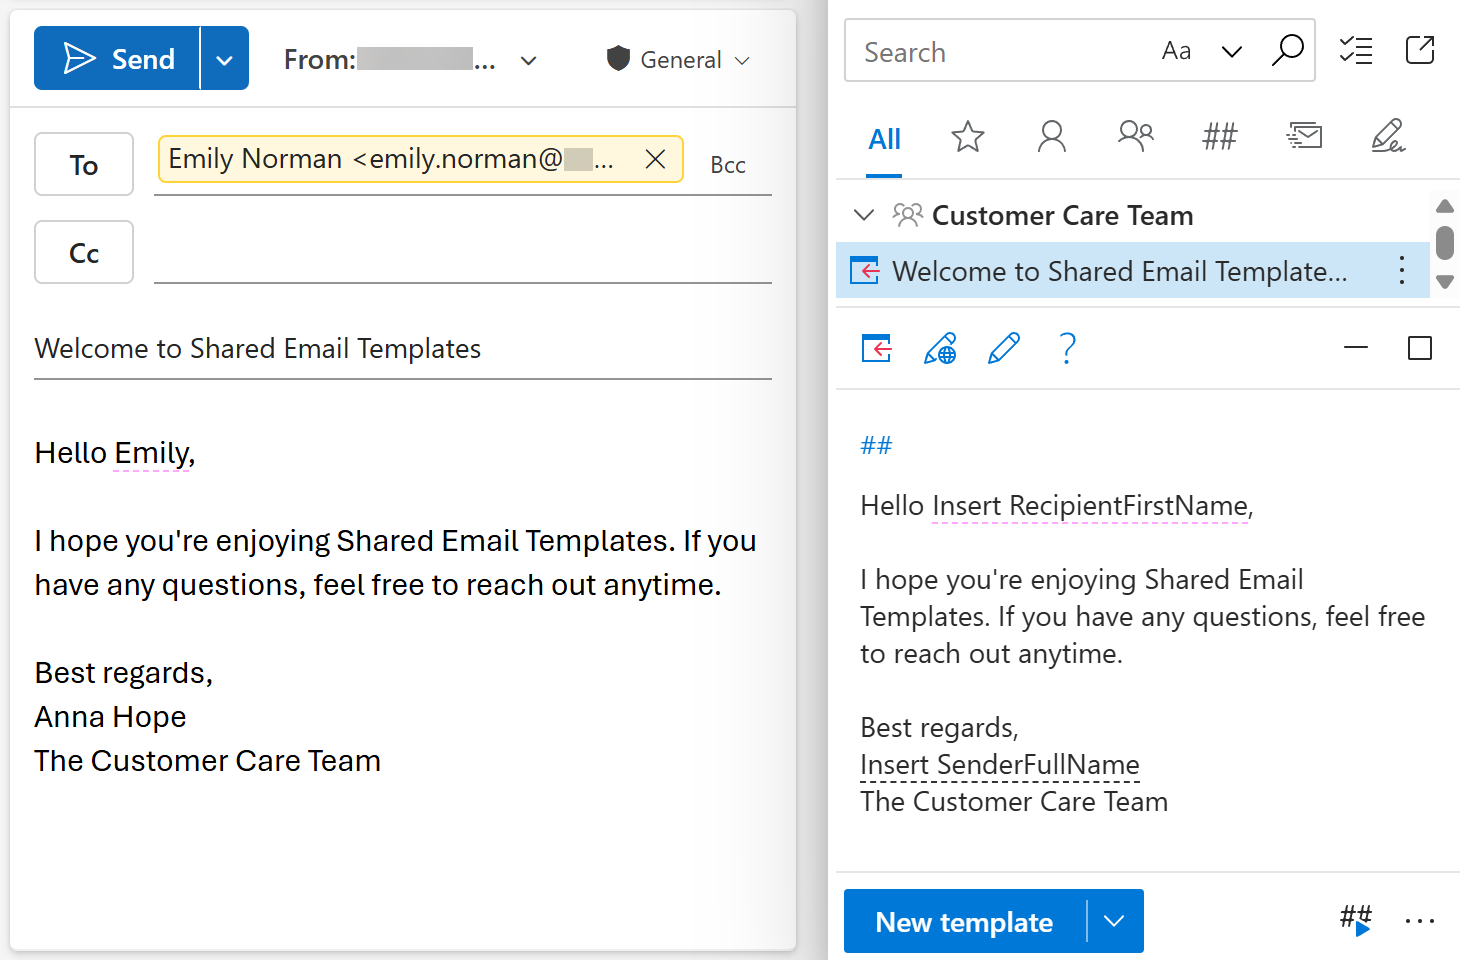Screen dimensions: 1464x960
Task: Open the search magnifier in the templates pane
Action: pyautogui.click(x=1289, y=50)
